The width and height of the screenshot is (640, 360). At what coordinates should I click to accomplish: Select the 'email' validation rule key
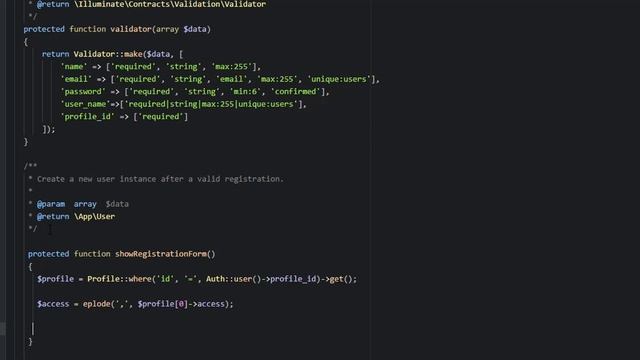(x=76, y=79)
